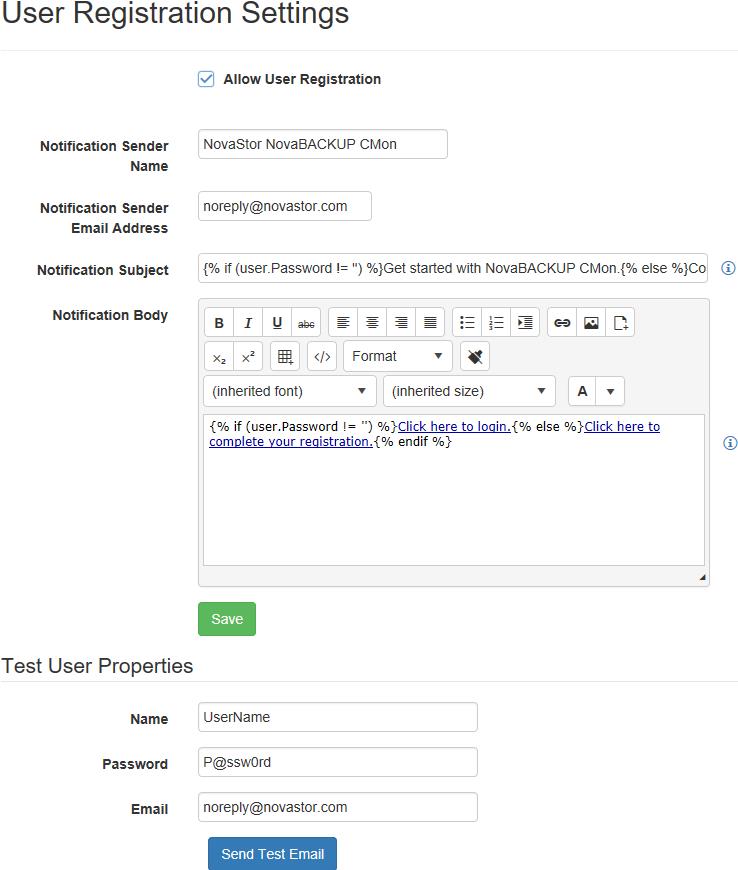The width and height of the screenshot is (738, 870).
Task: Click Send Test Email button
Action: pyautogui.click(x=272, y=854)
